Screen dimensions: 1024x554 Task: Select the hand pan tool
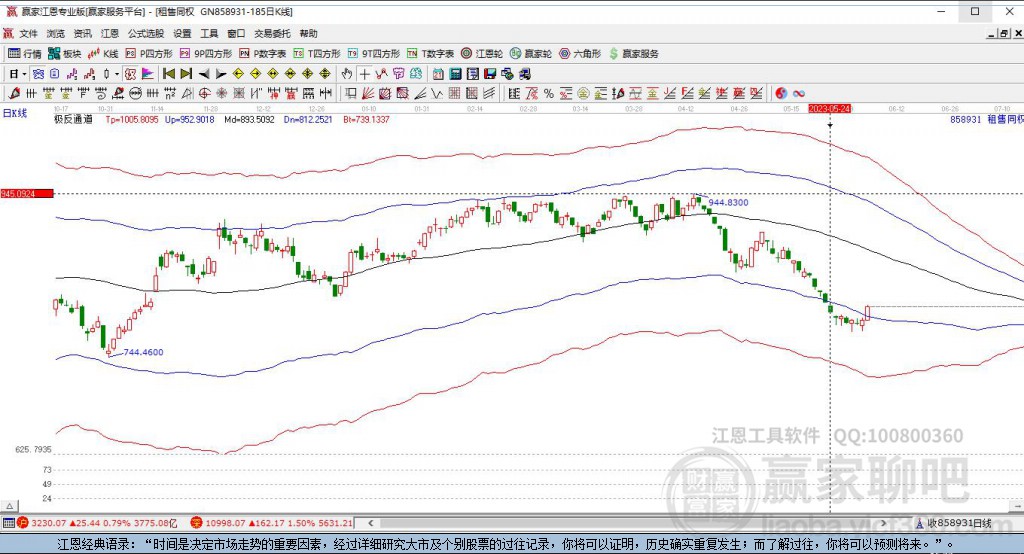347,74
